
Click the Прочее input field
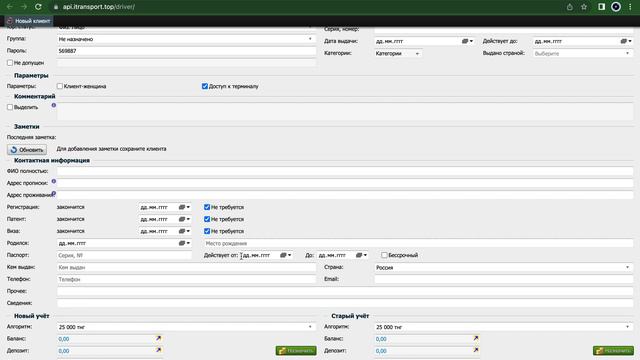(345, 291)
